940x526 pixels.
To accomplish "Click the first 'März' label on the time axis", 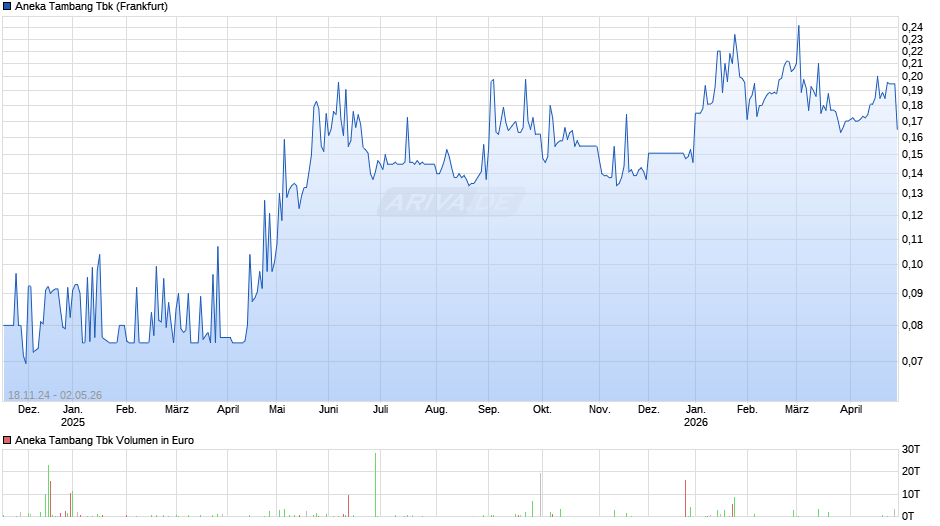I will coord(177,410).
